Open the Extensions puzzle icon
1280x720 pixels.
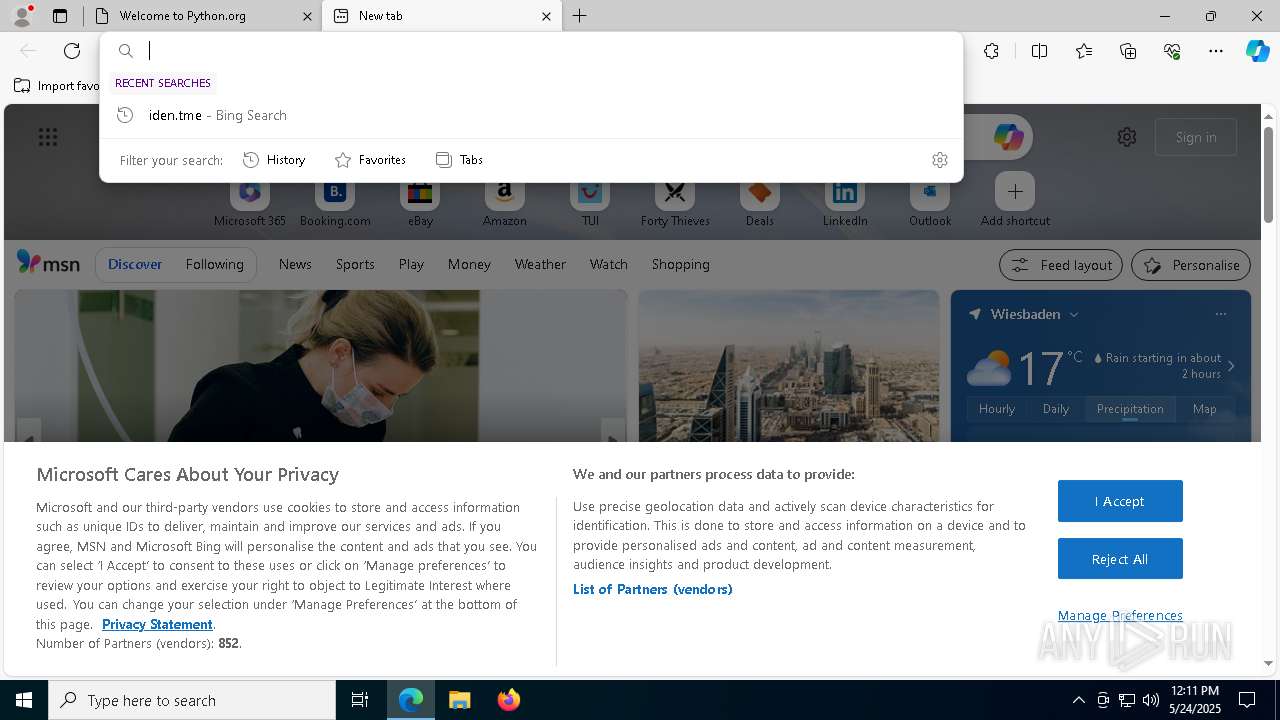point(991,51)
